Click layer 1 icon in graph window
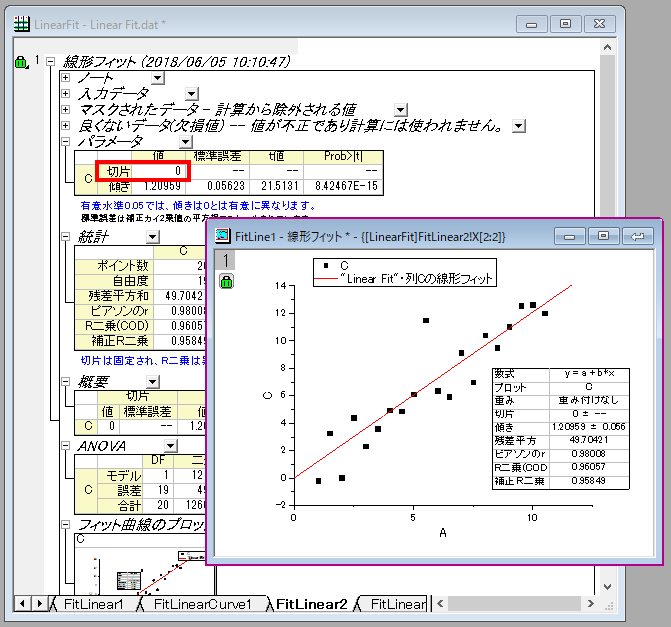 pos(227,261)
